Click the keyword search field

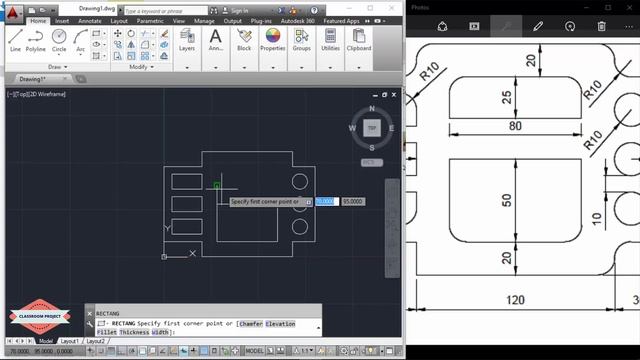(x=166, y=11)
